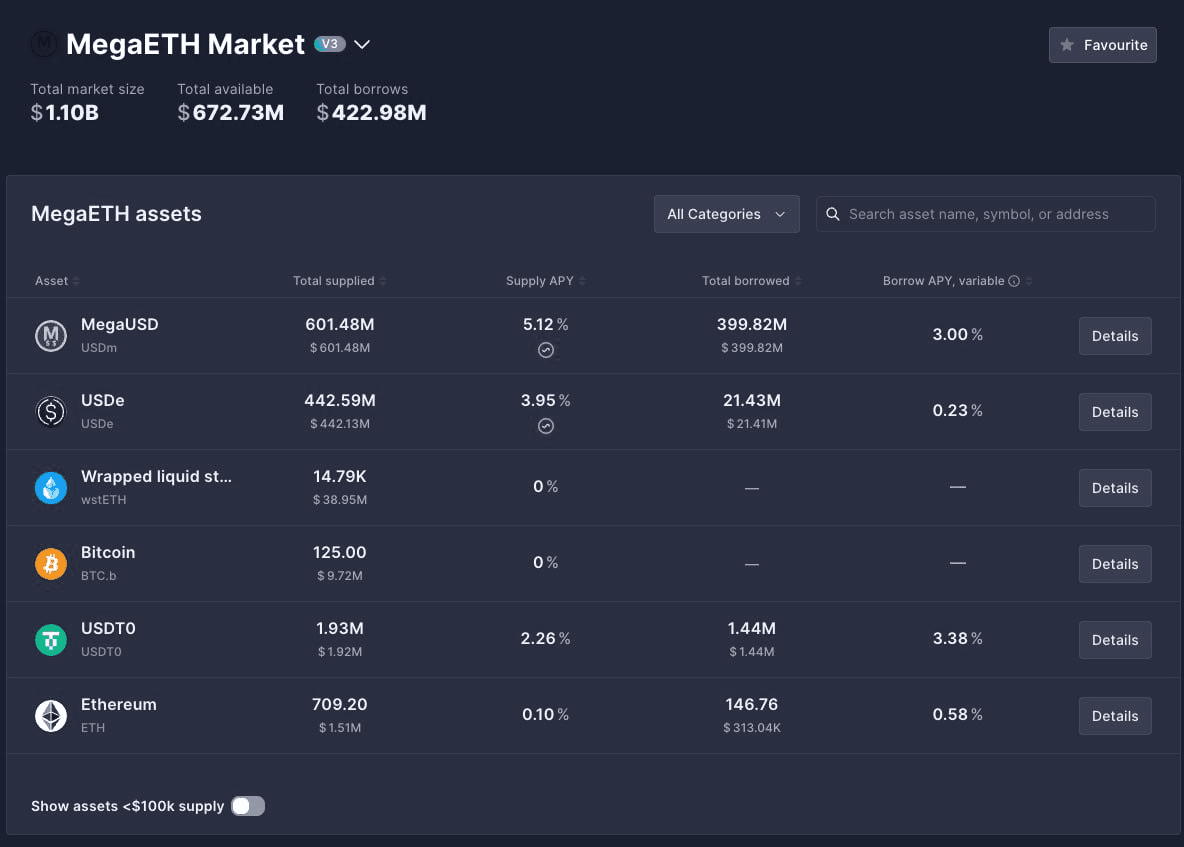The width and height of the screenshot is (1184, 847).
Task: Click the $672.73M total available value
Action: pos(230,112)
